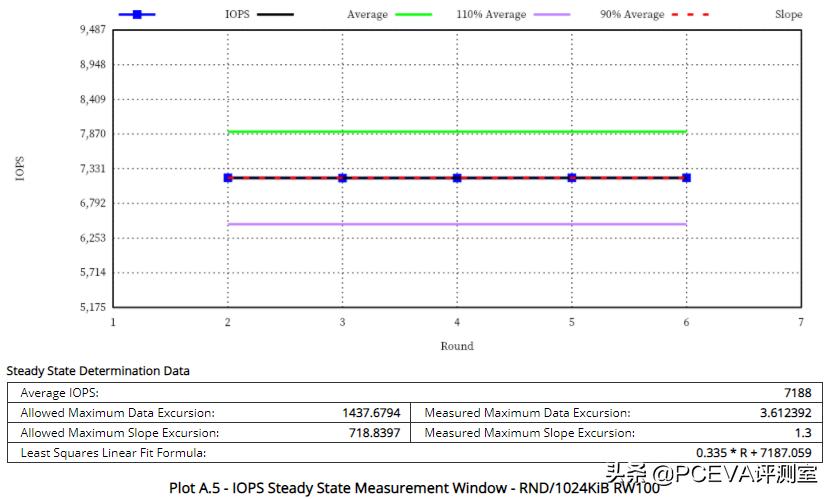The height and width of the screenshot is (499, 833).
Task: Click the value 3.612392
Action: (786, 413)
